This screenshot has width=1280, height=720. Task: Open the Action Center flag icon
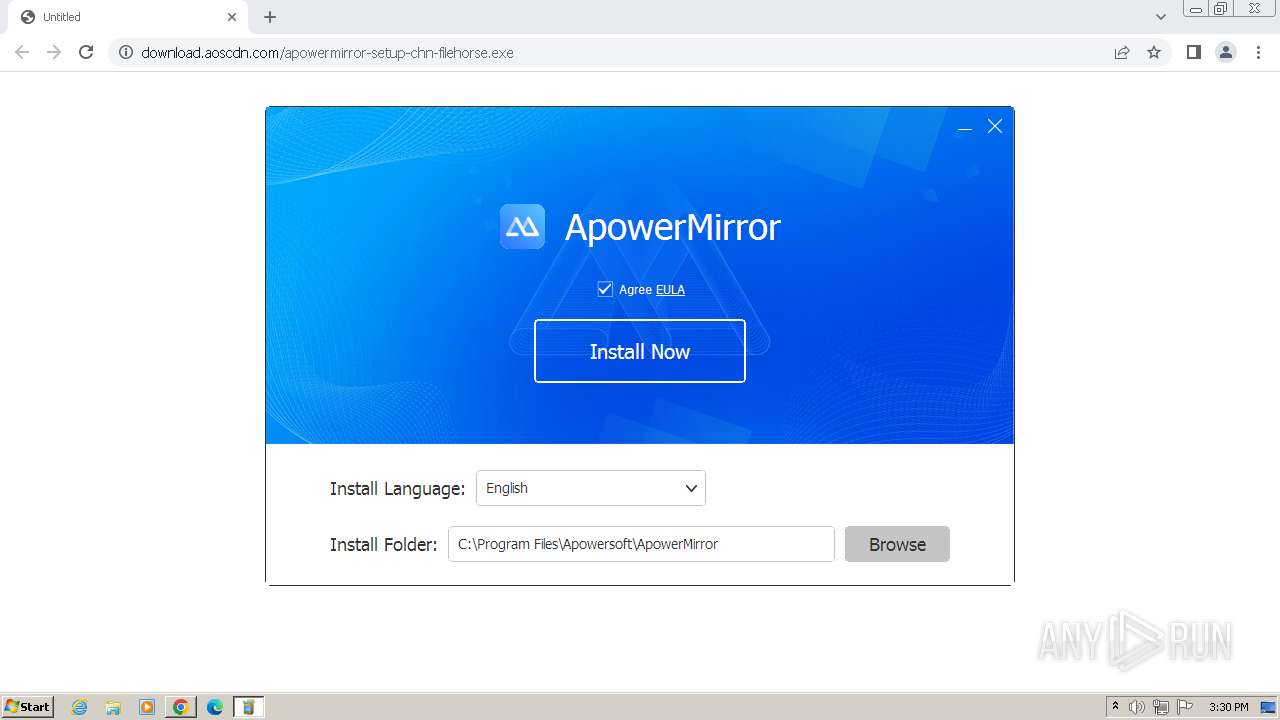pos(1185,707)
